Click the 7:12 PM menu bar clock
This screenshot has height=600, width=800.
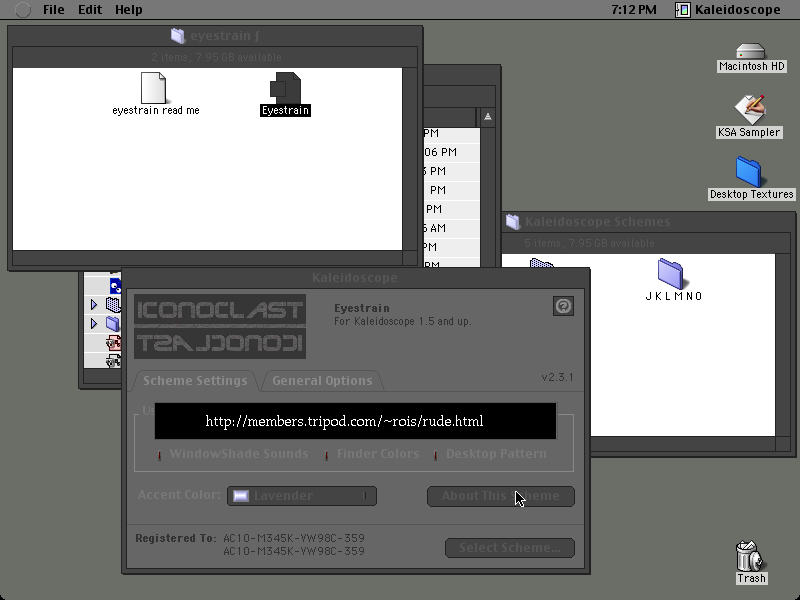click(634, 10)
